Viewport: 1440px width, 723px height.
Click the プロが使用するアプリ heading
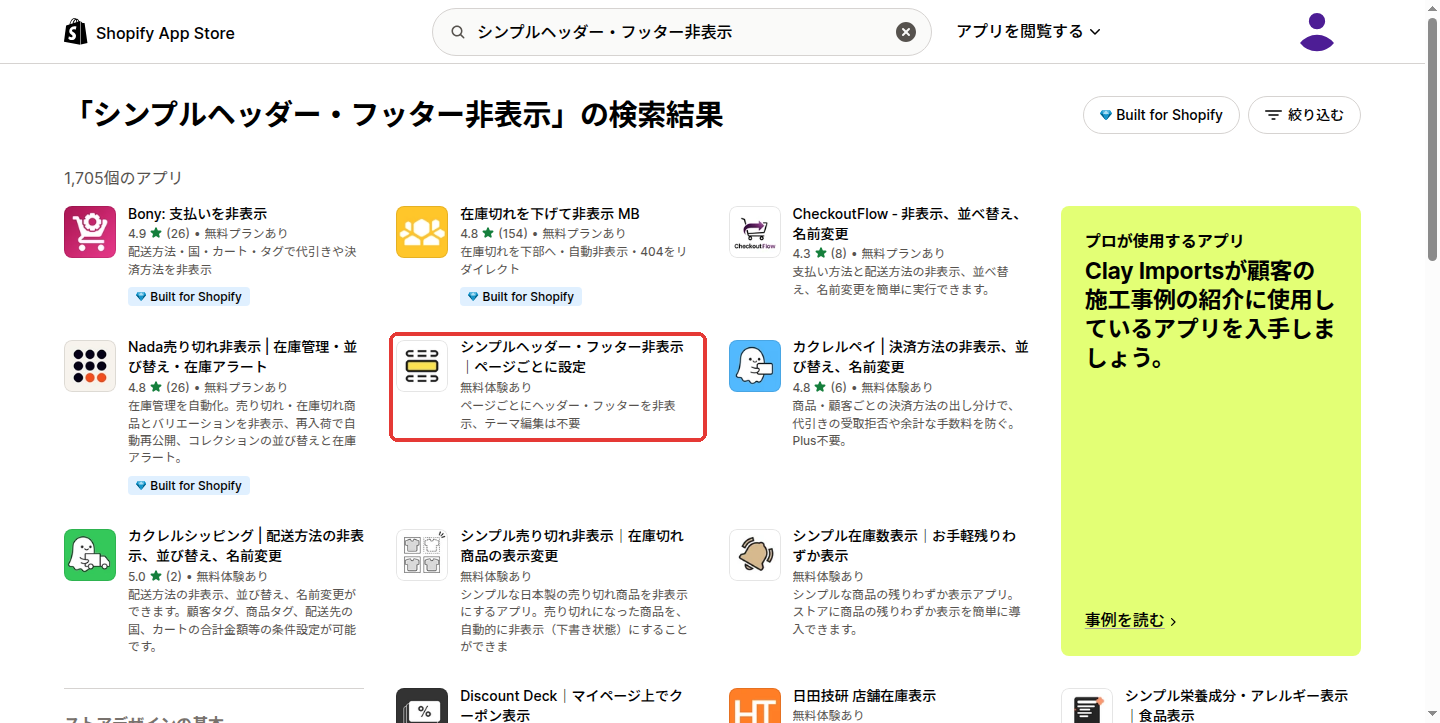point(1165,241)
